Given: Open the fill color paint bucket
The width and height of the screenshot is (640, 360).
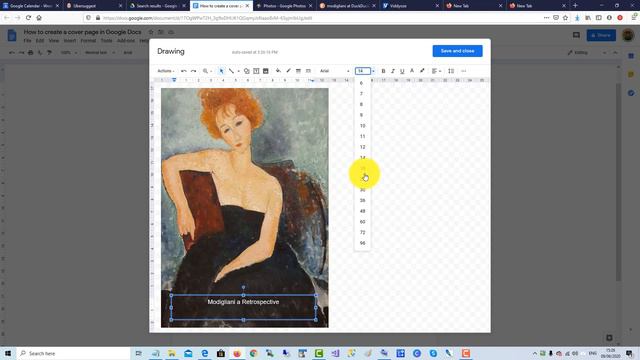Looking at the screenshot, I should (x=278, y=71).
